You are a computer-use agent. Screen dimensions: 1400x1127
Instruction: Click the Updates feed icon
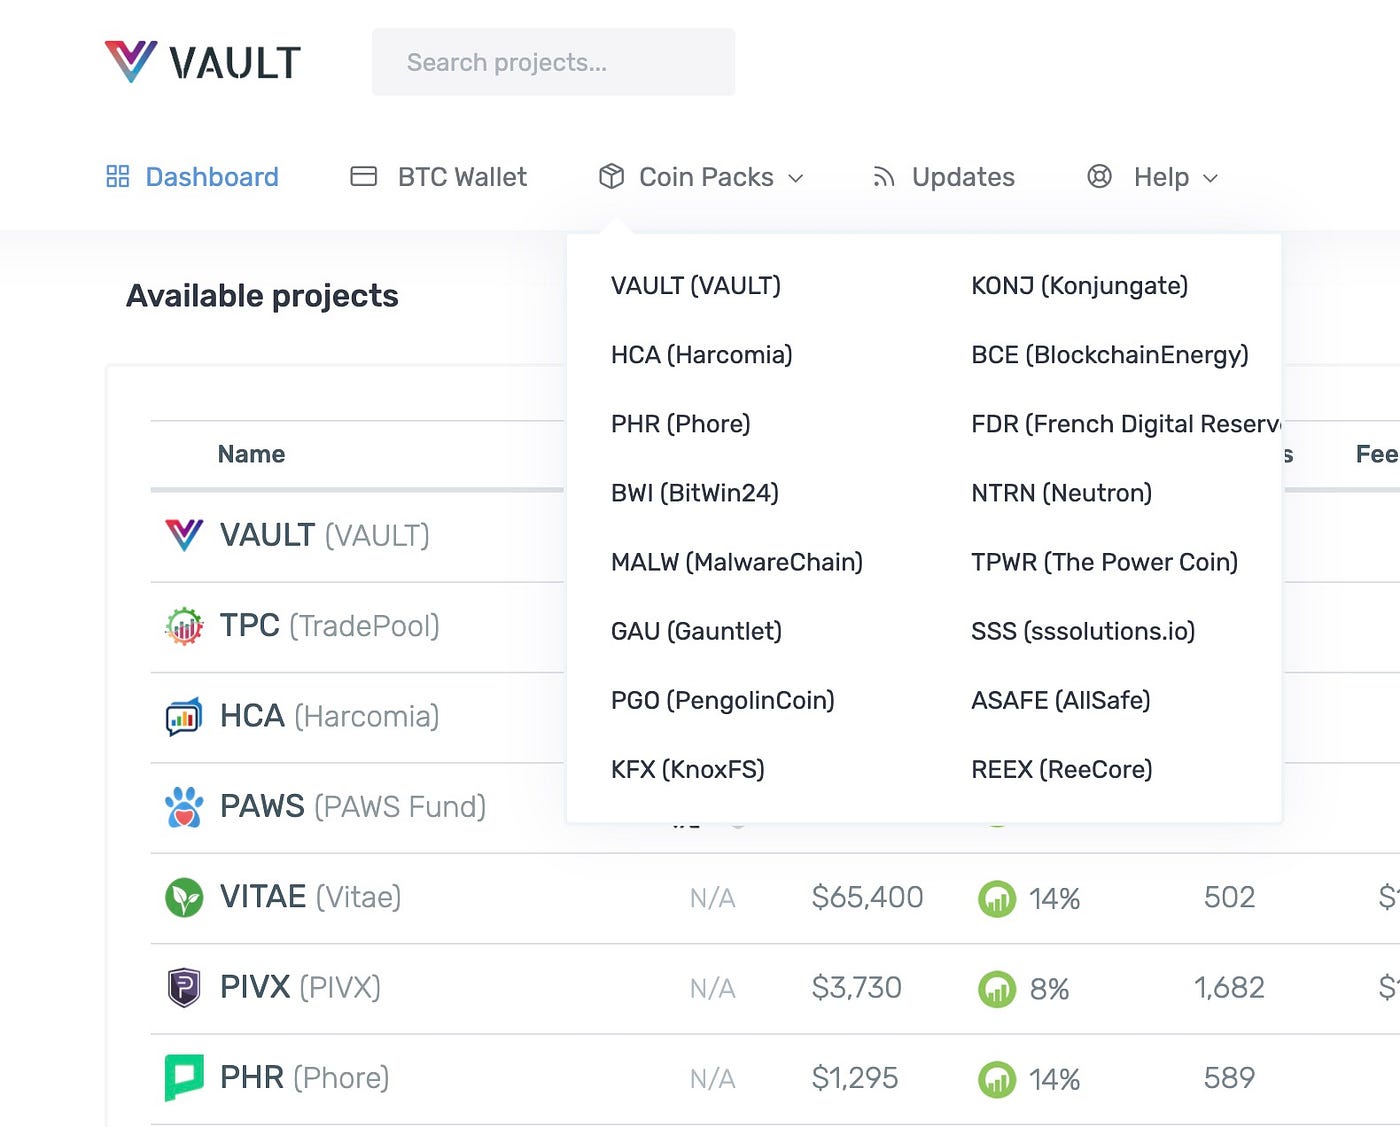883,177
